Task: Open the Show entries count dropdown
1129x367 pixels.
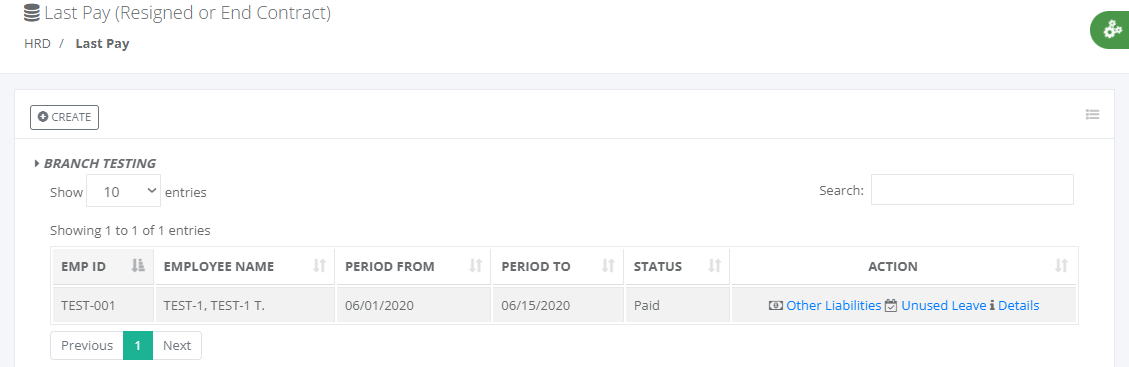Action: [123, 191]
